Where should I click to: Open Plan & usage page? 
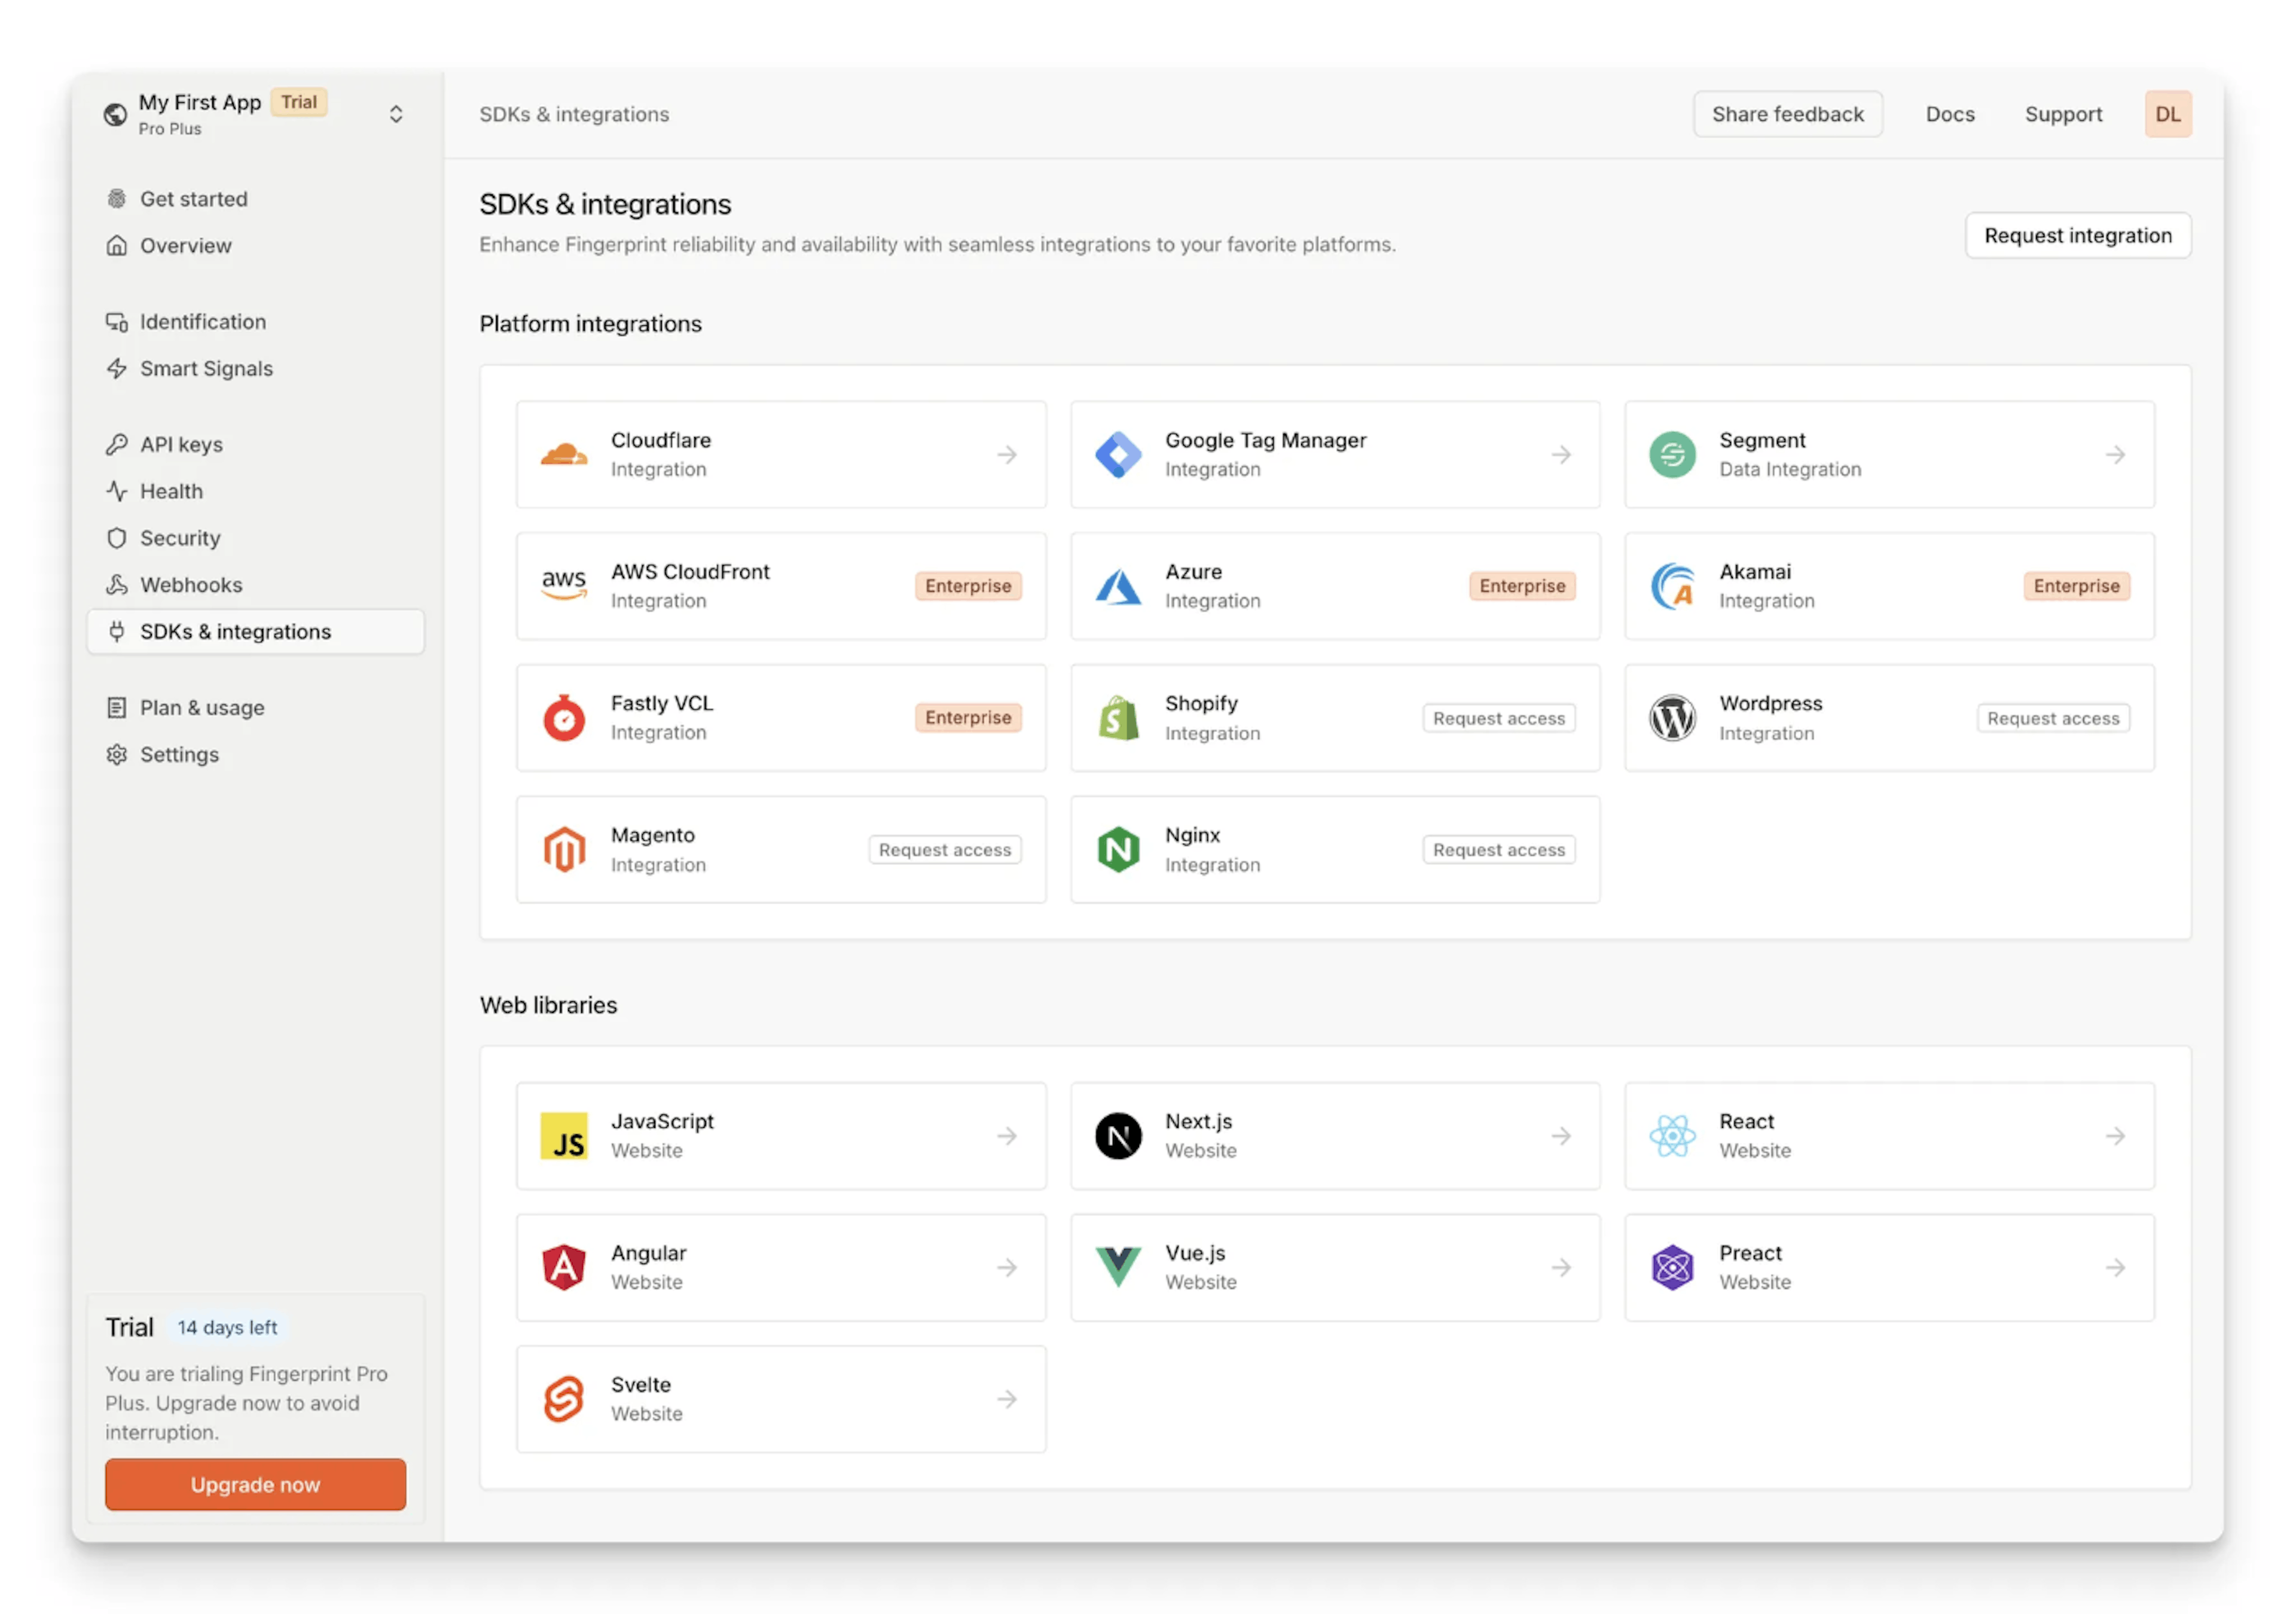pos(202,708)
